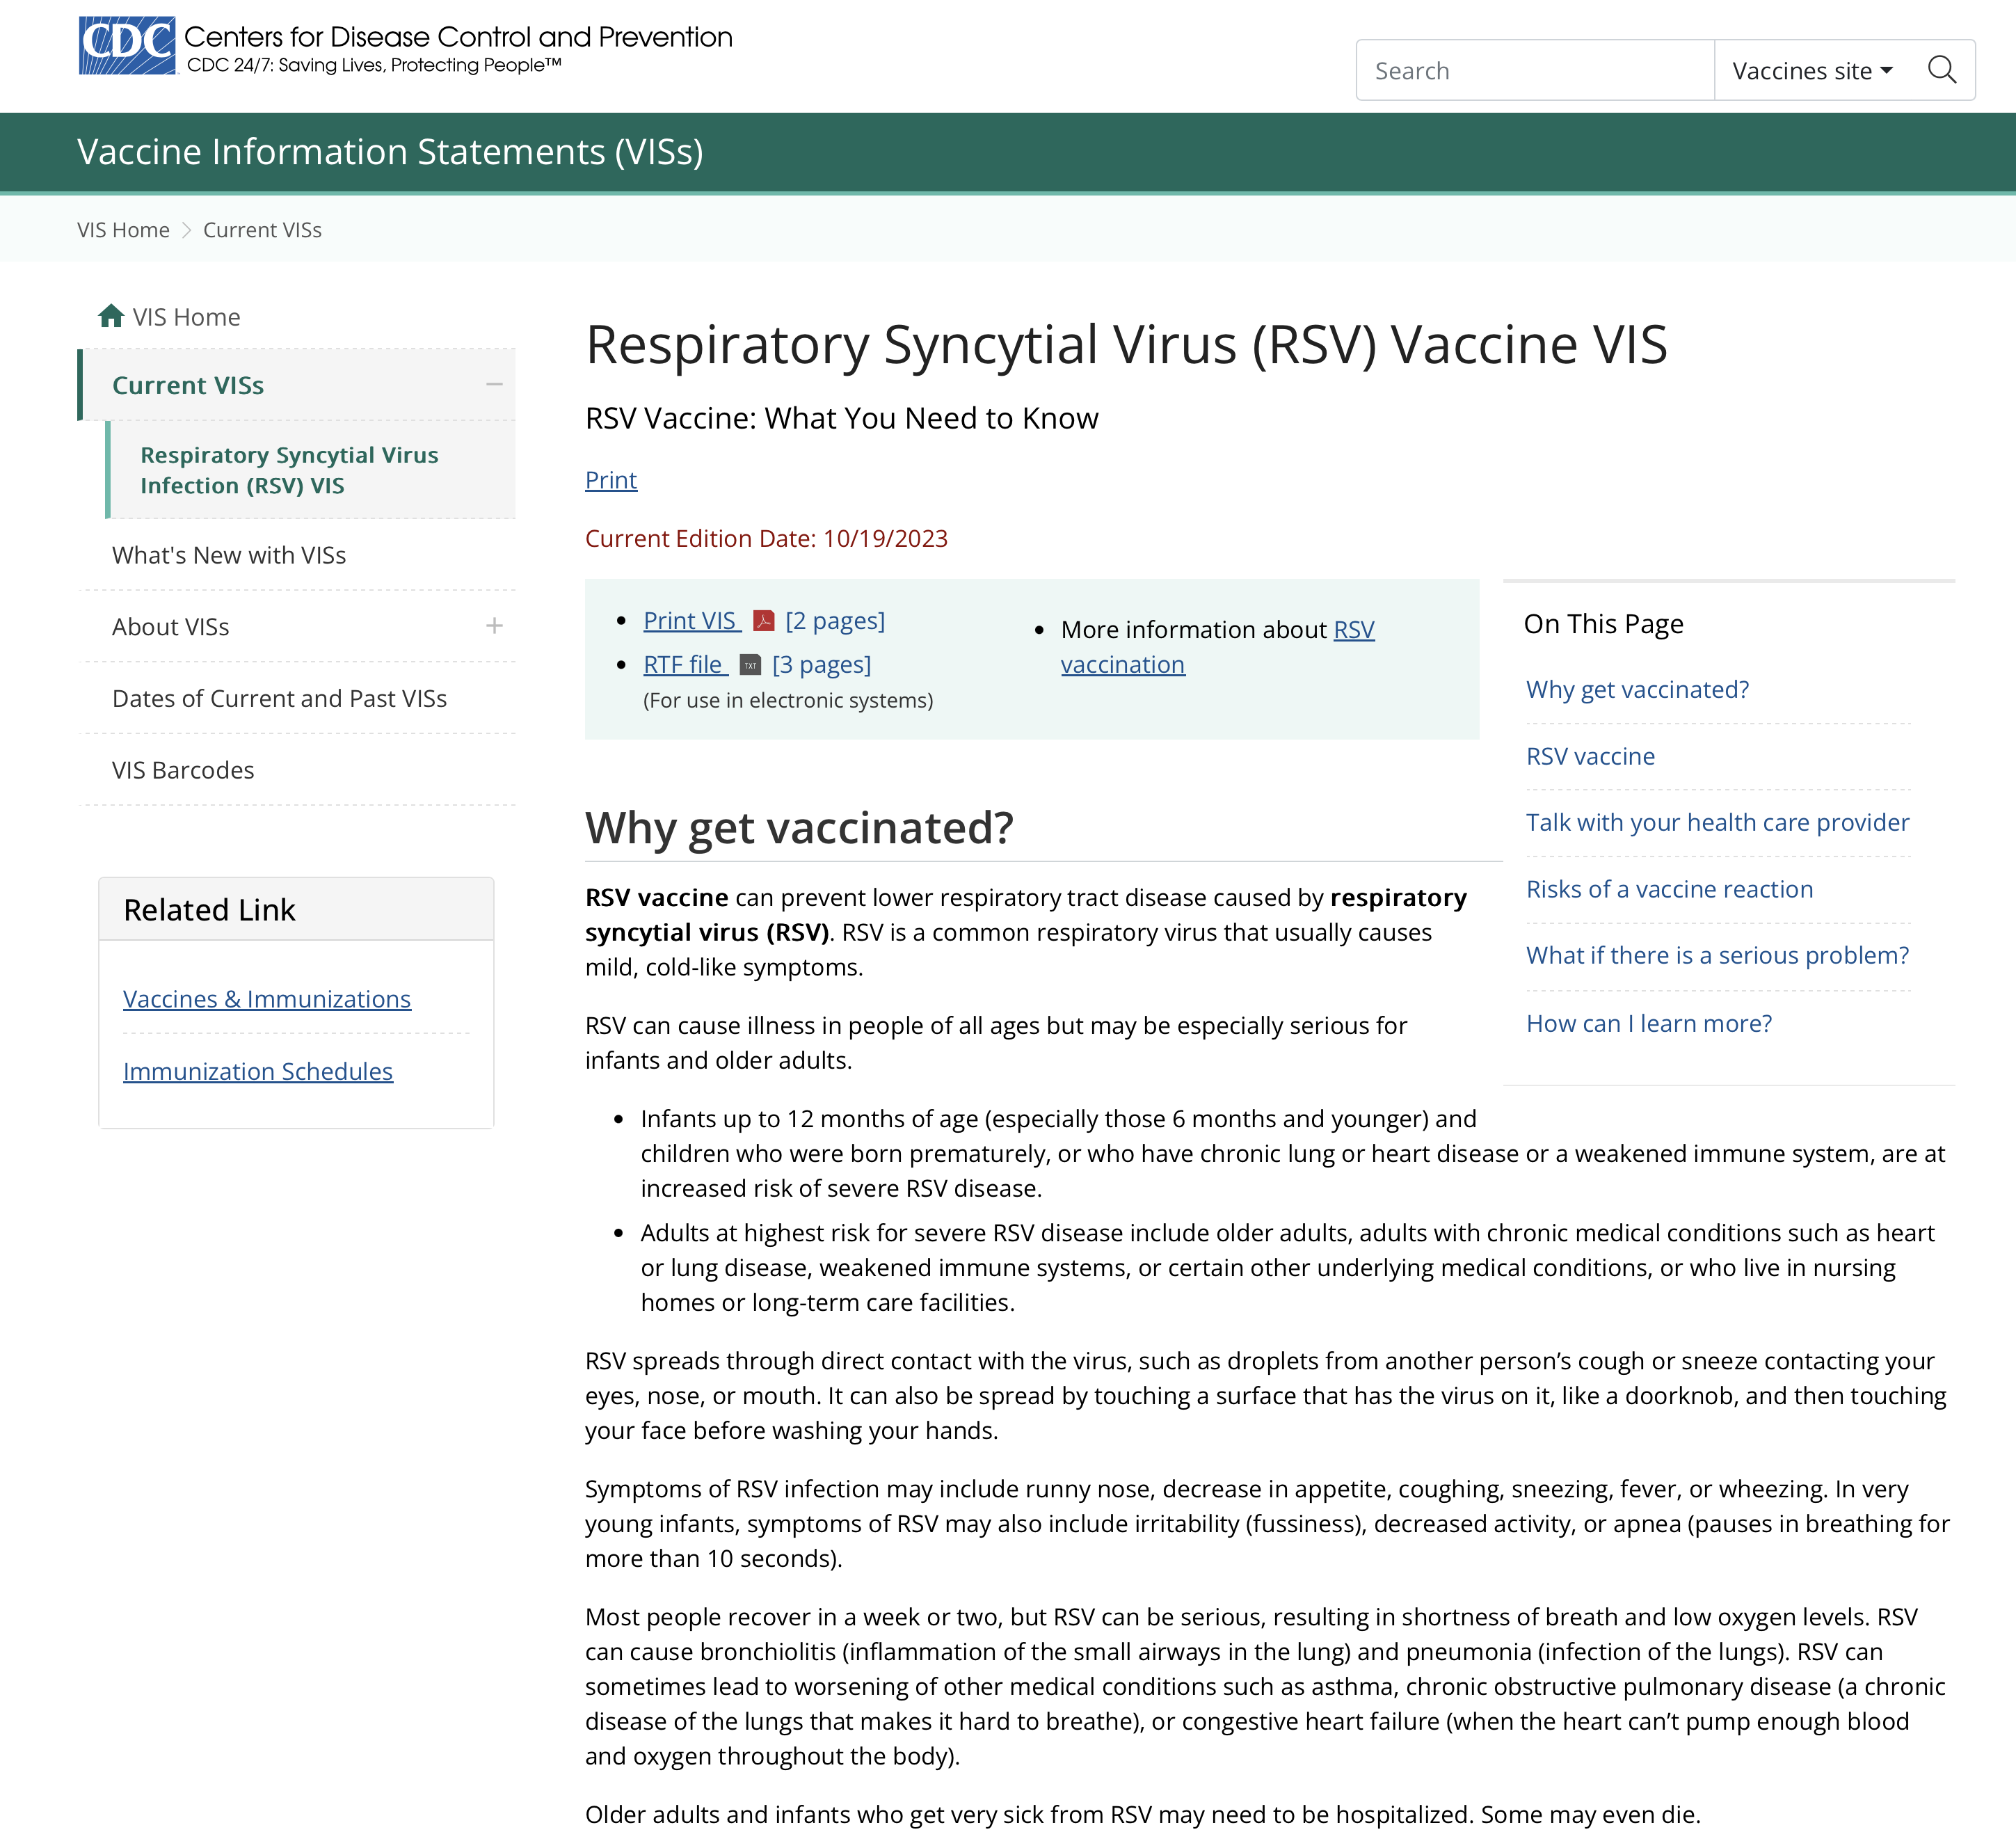The image size is (2016, 1848).
Task: Jump to Risks of a vaccine reaction
Action: [x=1668, y=889]
